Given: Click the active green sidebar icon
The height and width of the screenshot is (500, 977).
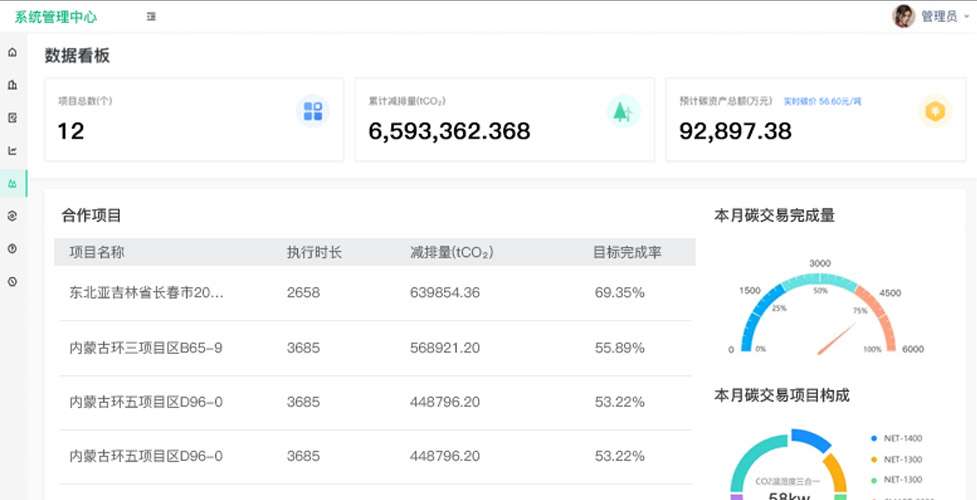Looking at the screenshot, I should point(12,183).
